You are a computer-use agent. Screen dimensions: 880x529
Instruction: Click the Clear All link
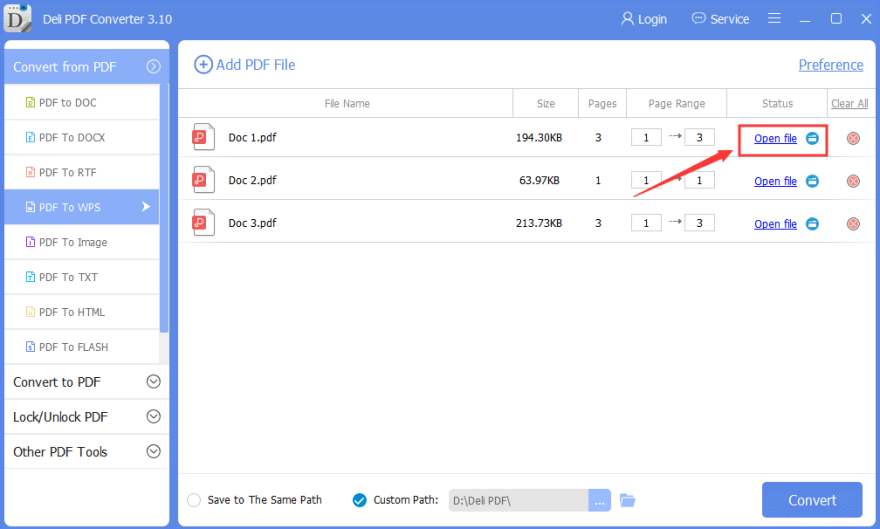[x=849, y=103]
